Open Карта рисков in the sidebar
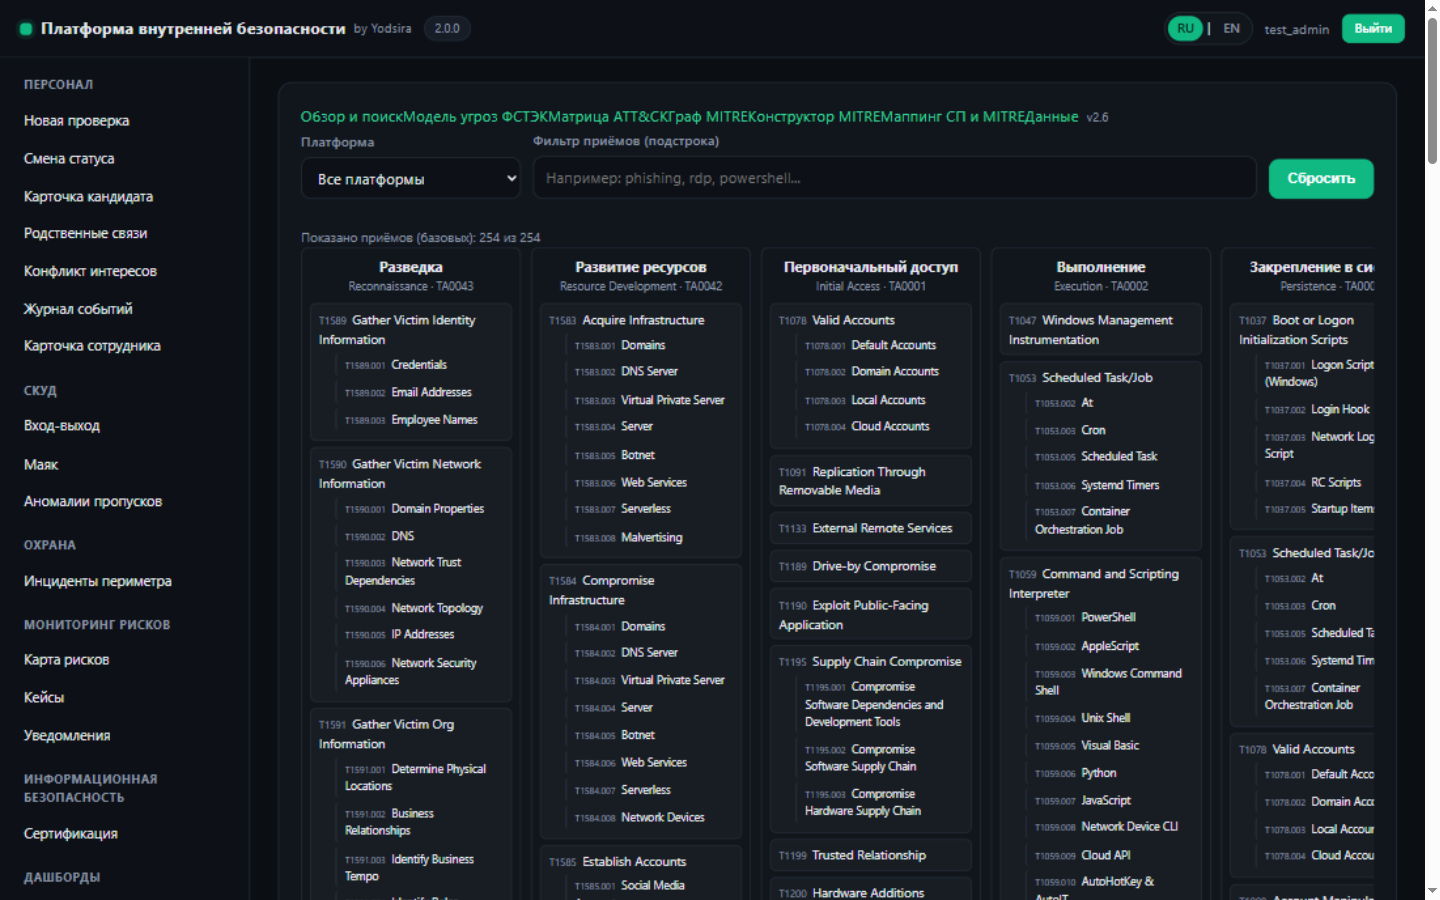The width and height of the screenshot is (1440, 900). pos(67,660)
